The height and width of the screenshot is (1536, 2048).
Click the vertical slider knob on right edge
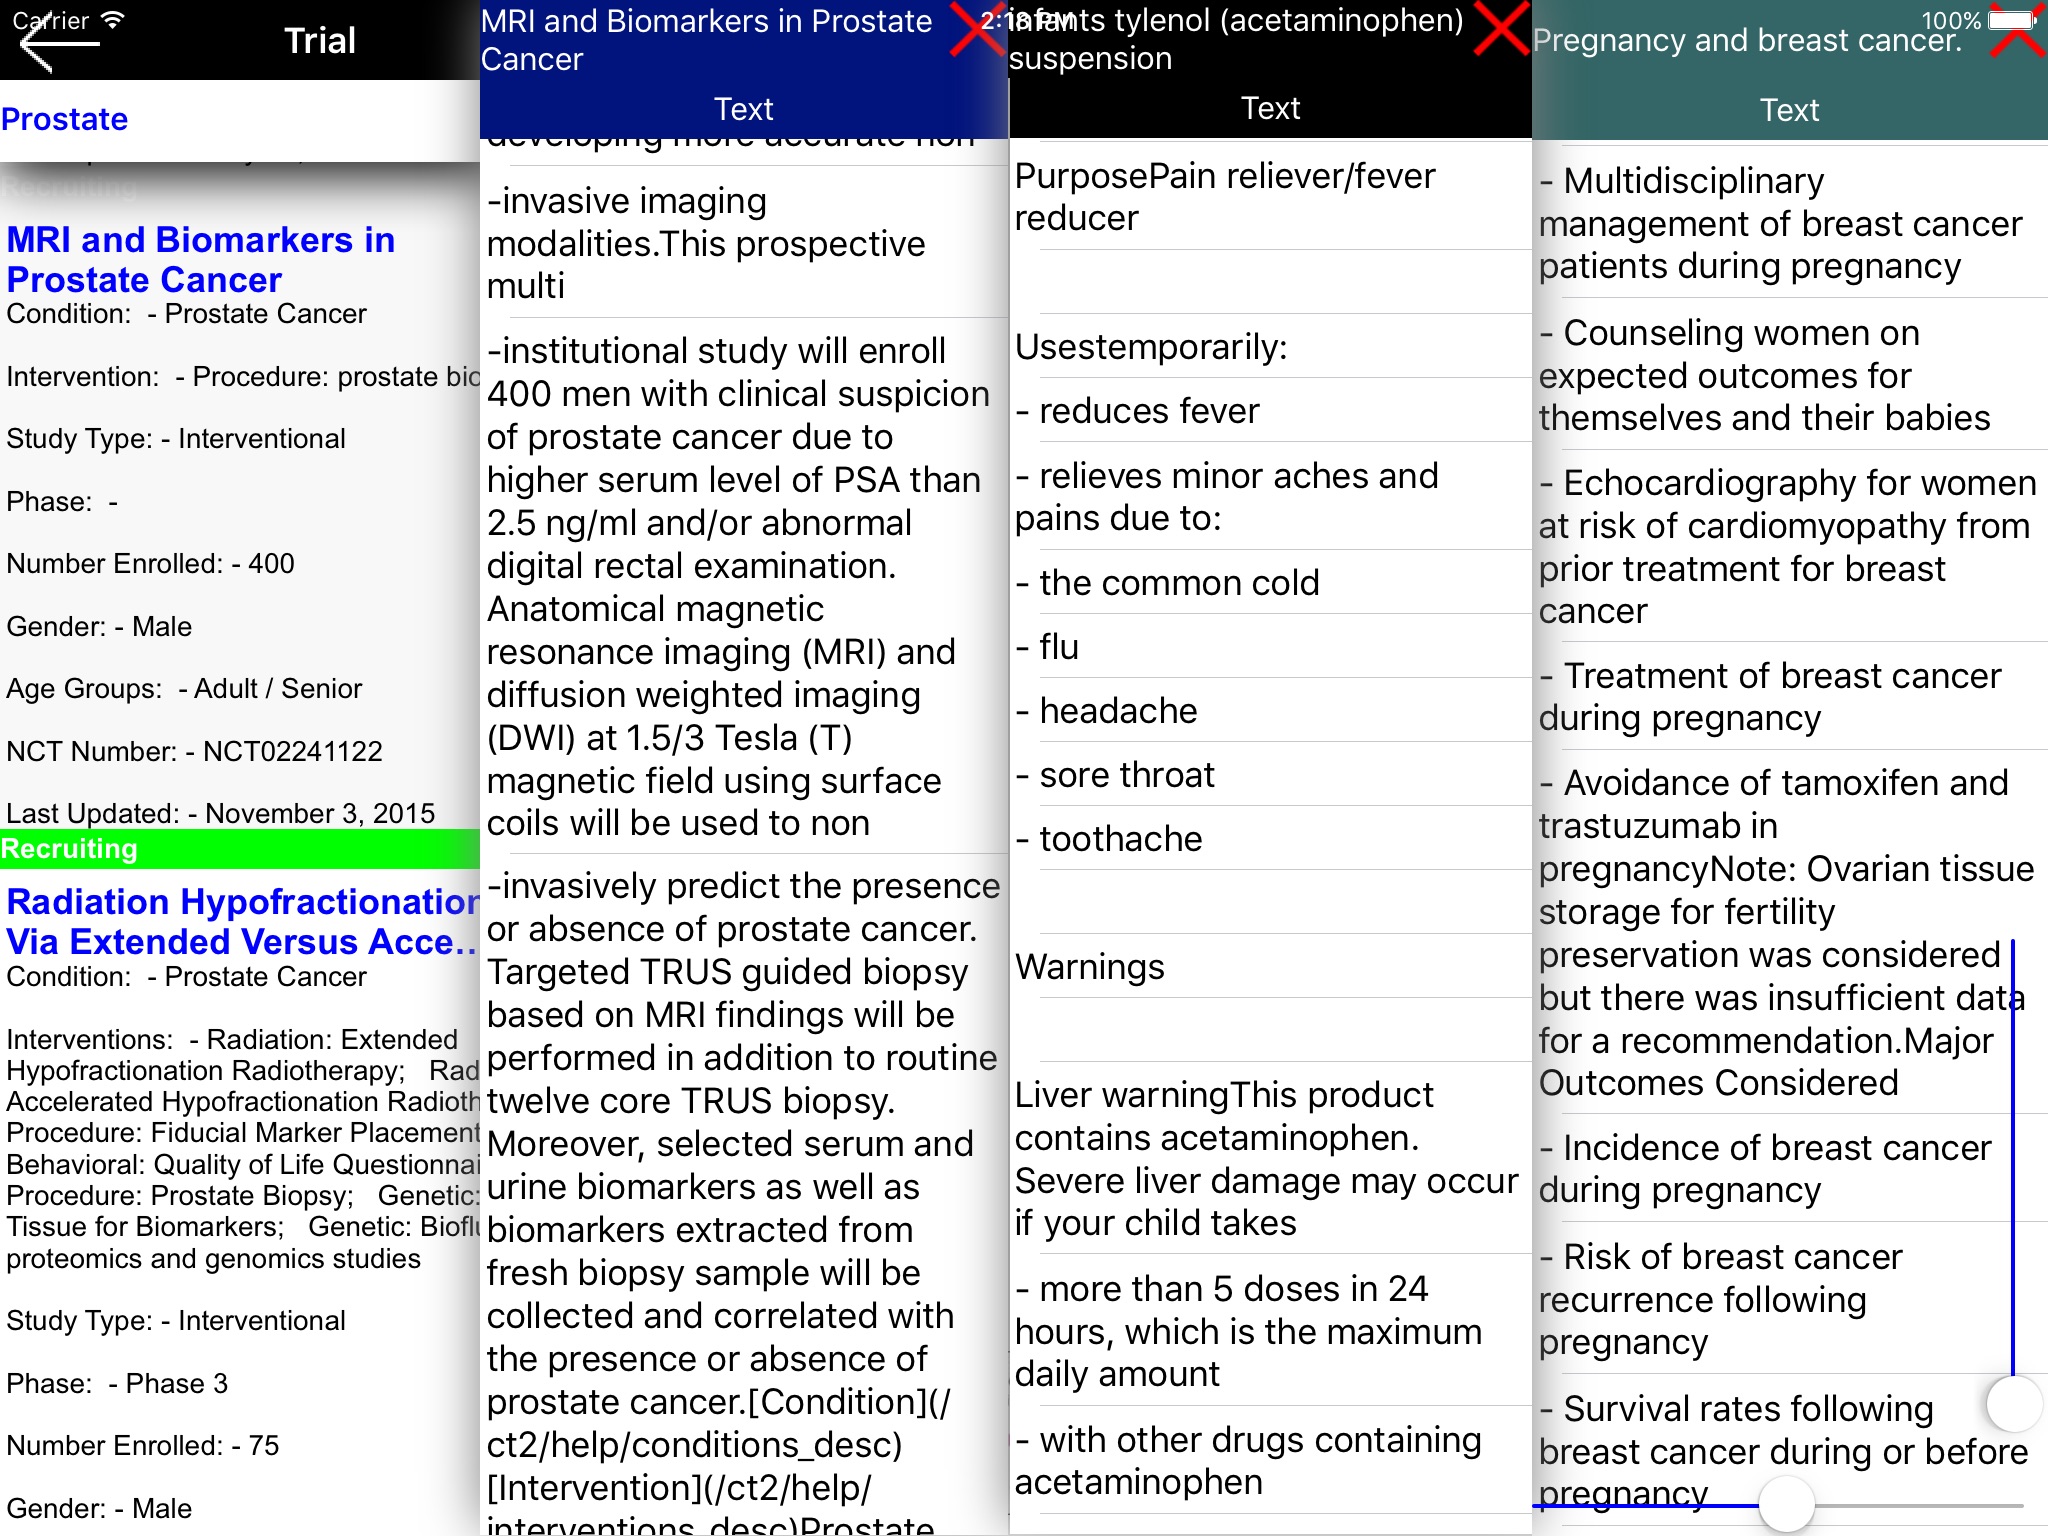tap(2013, 1403)
